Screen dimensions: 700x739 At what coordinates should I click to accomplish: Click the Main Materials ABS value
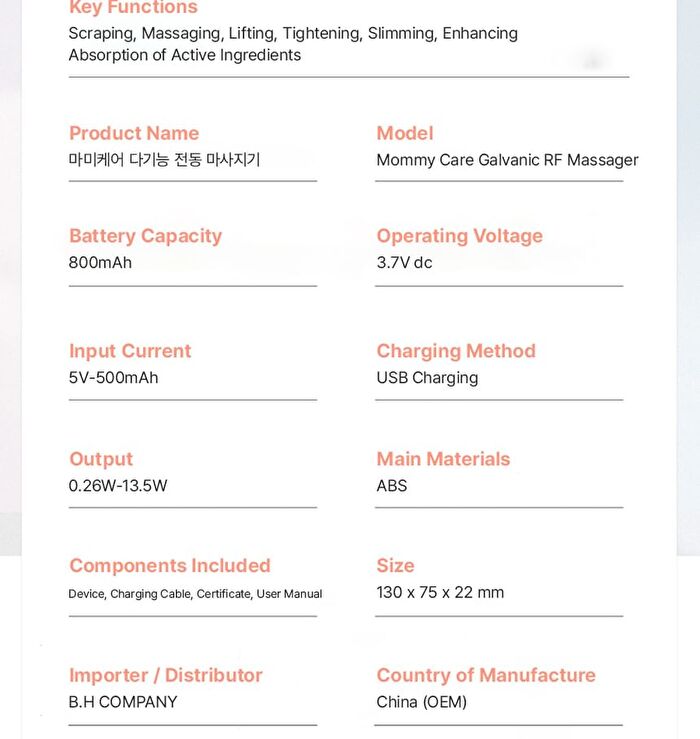pyautogui.click(x=392, y=485)
